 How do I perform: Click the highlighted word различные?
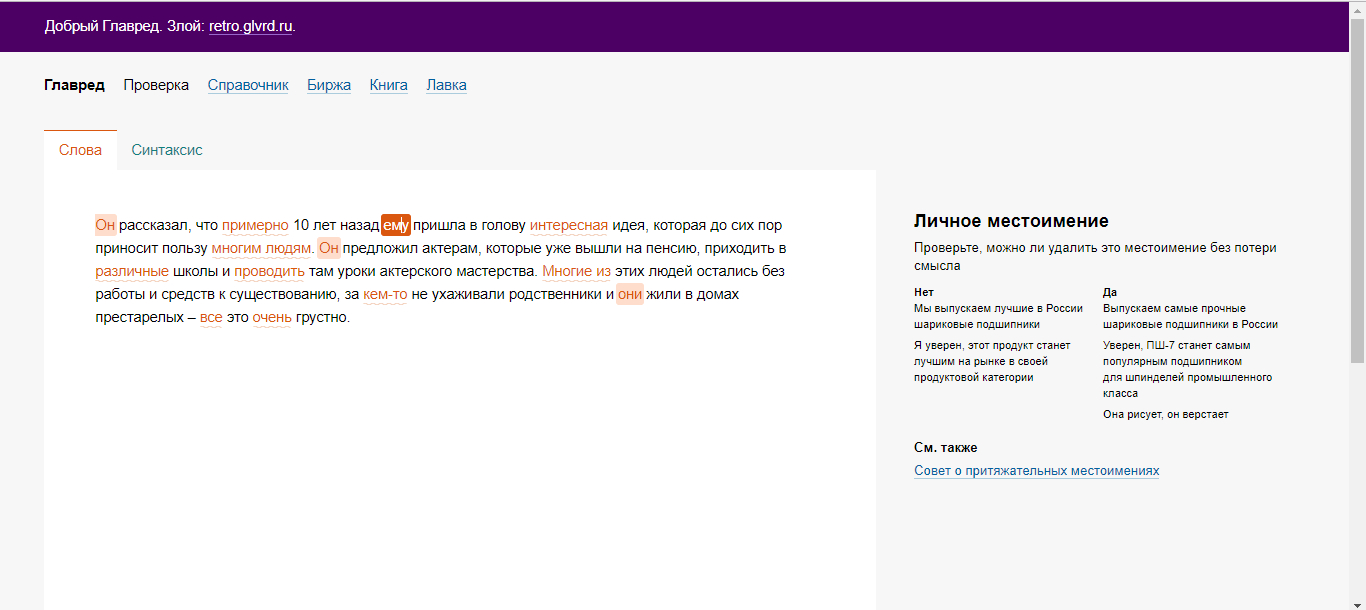(132, 271)
